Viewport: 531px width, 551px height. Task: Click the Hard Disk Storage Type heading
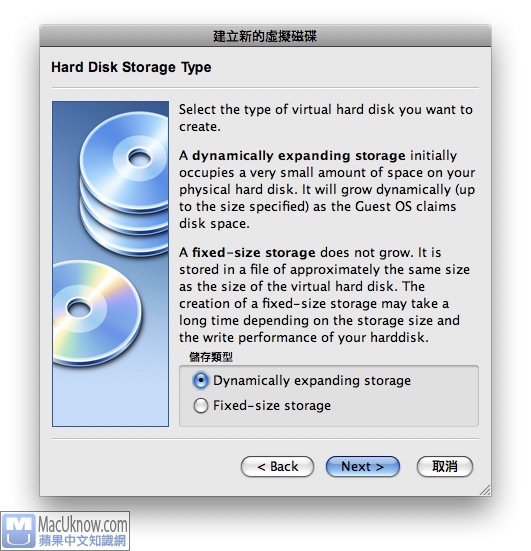pyautogui.click(x=131, y=67)
